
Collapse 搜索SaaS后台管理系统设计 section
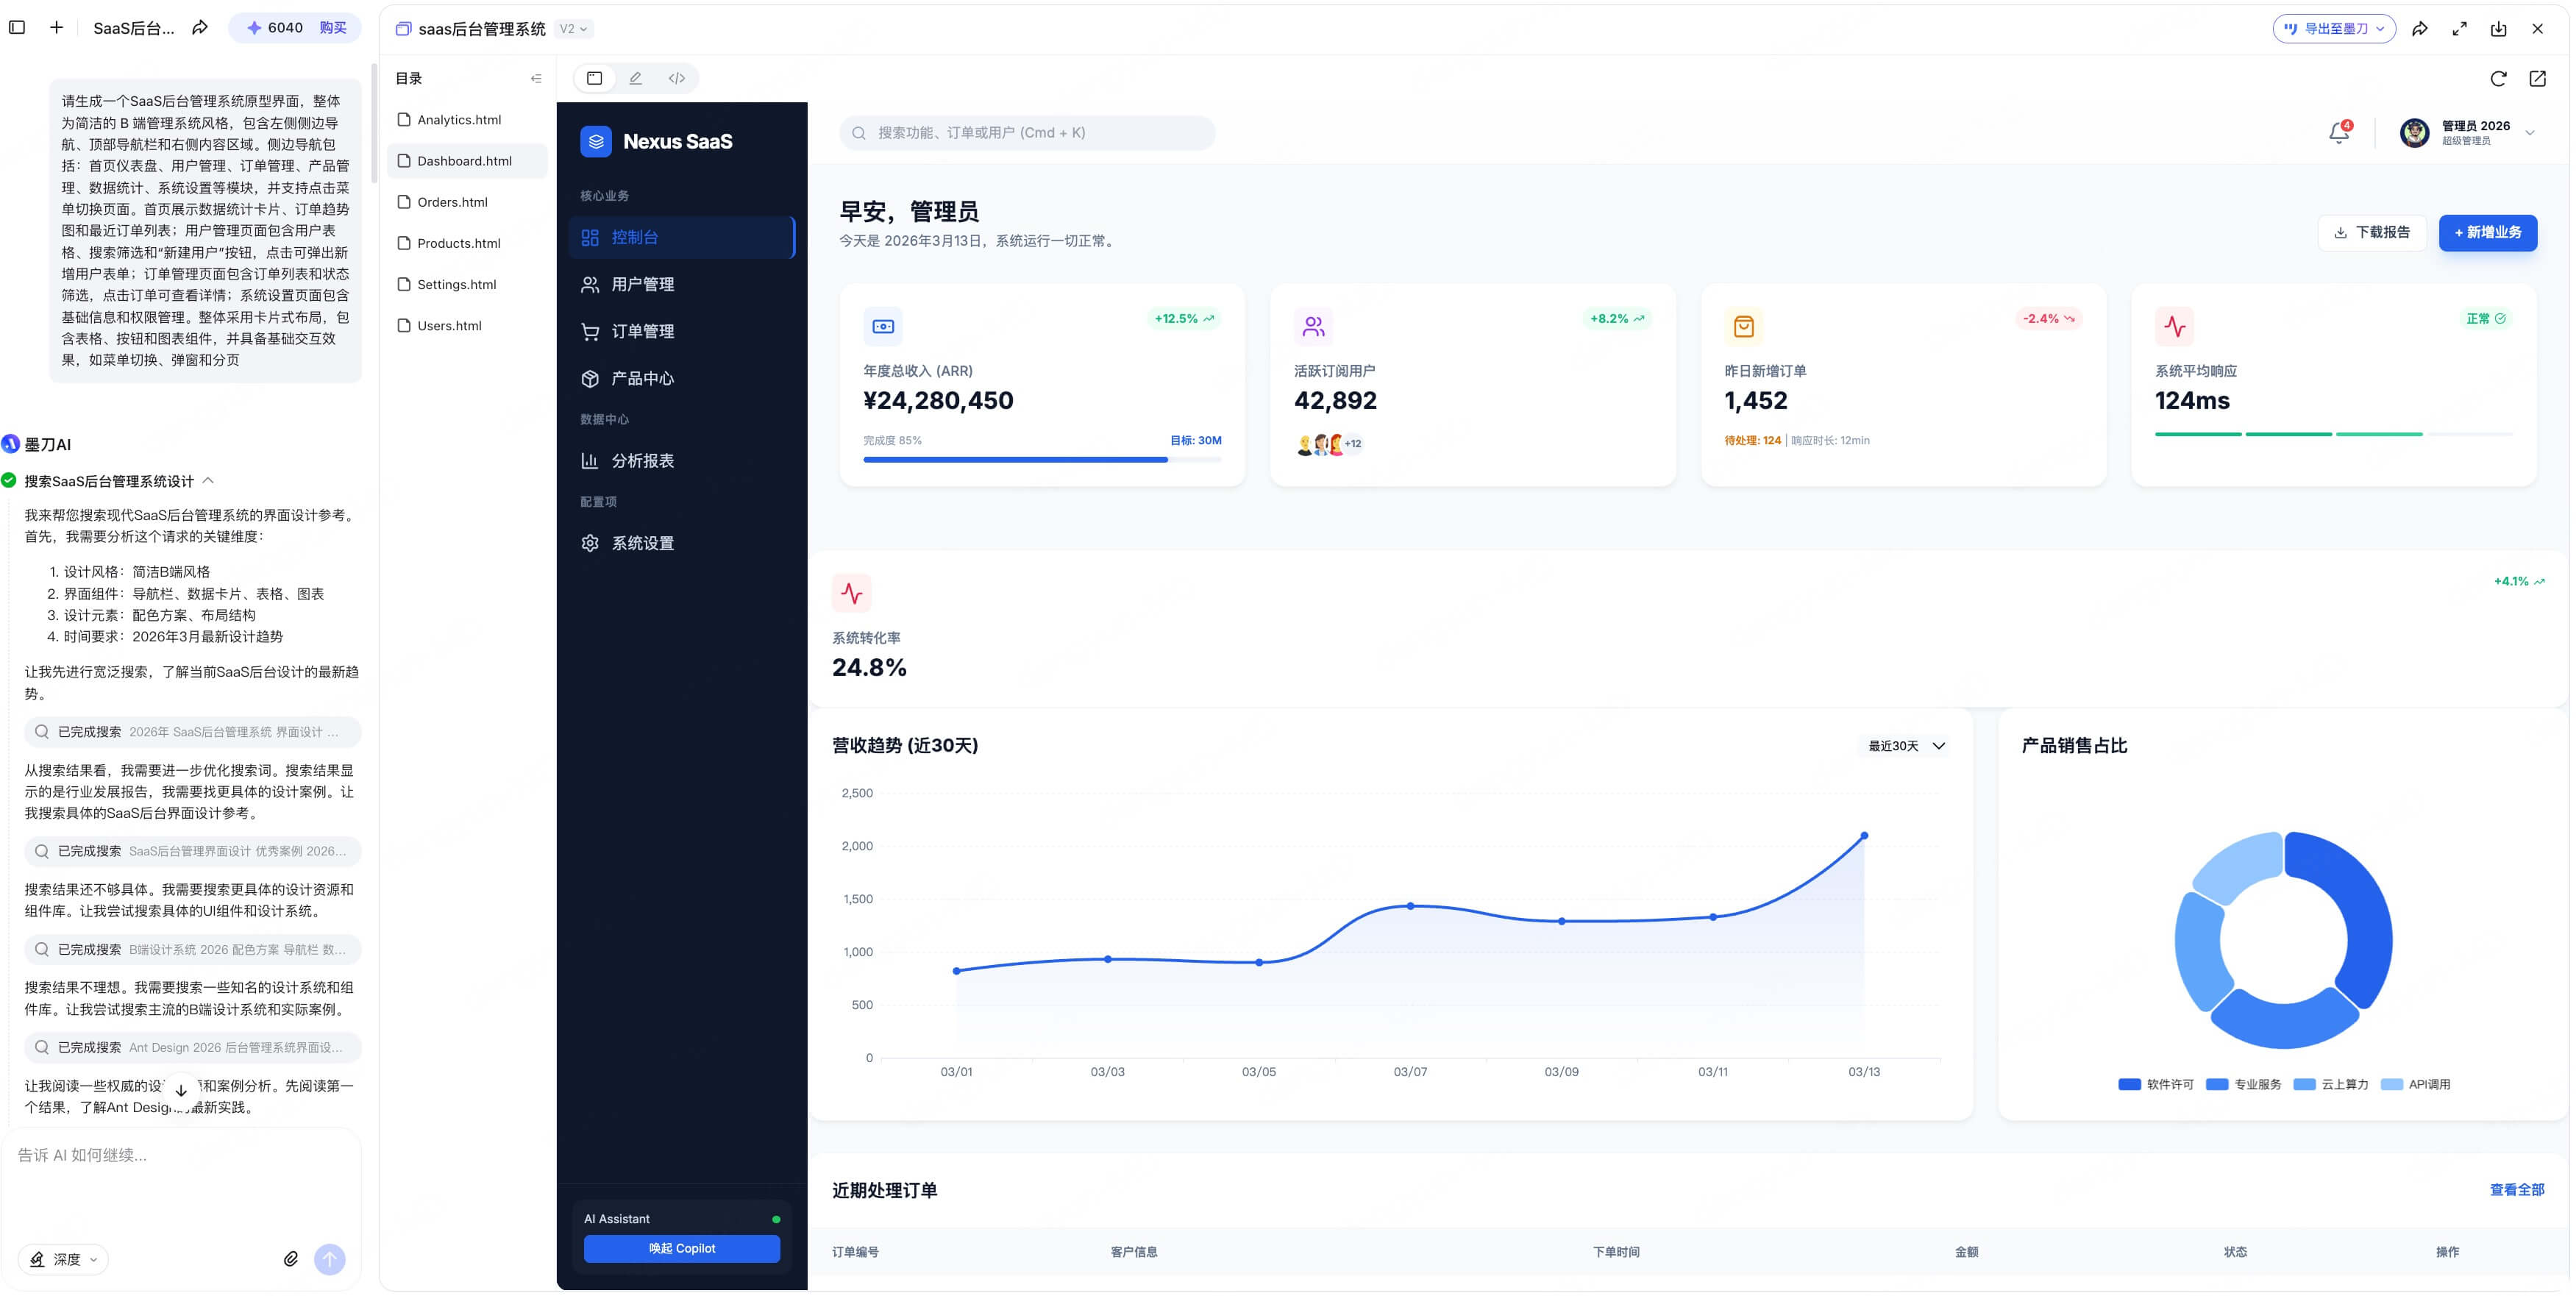point(208,481)
